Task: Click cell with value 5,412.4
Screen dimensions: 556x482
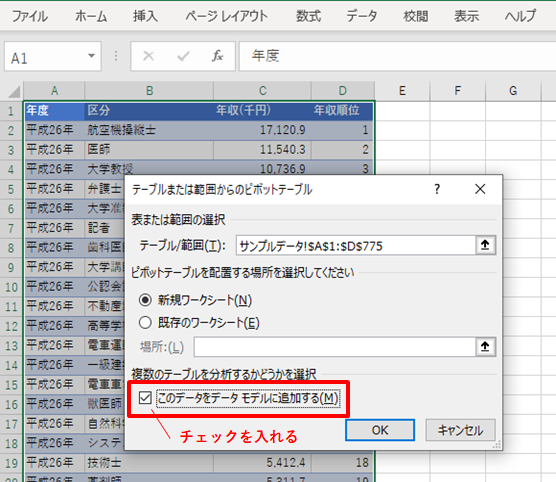Action: pos(262,463)
